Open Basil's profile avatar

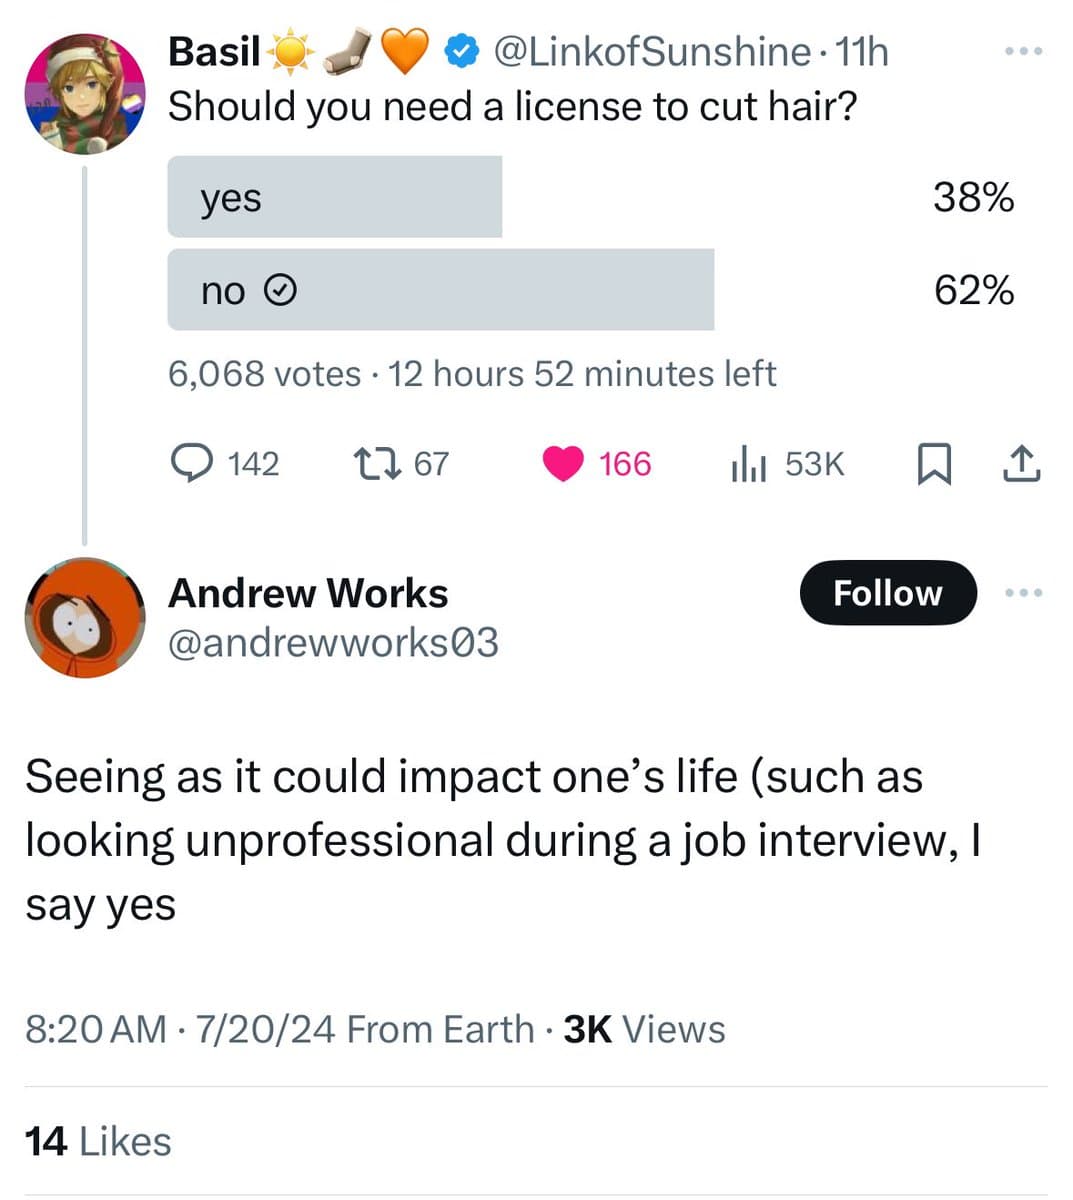click(85, 94)
